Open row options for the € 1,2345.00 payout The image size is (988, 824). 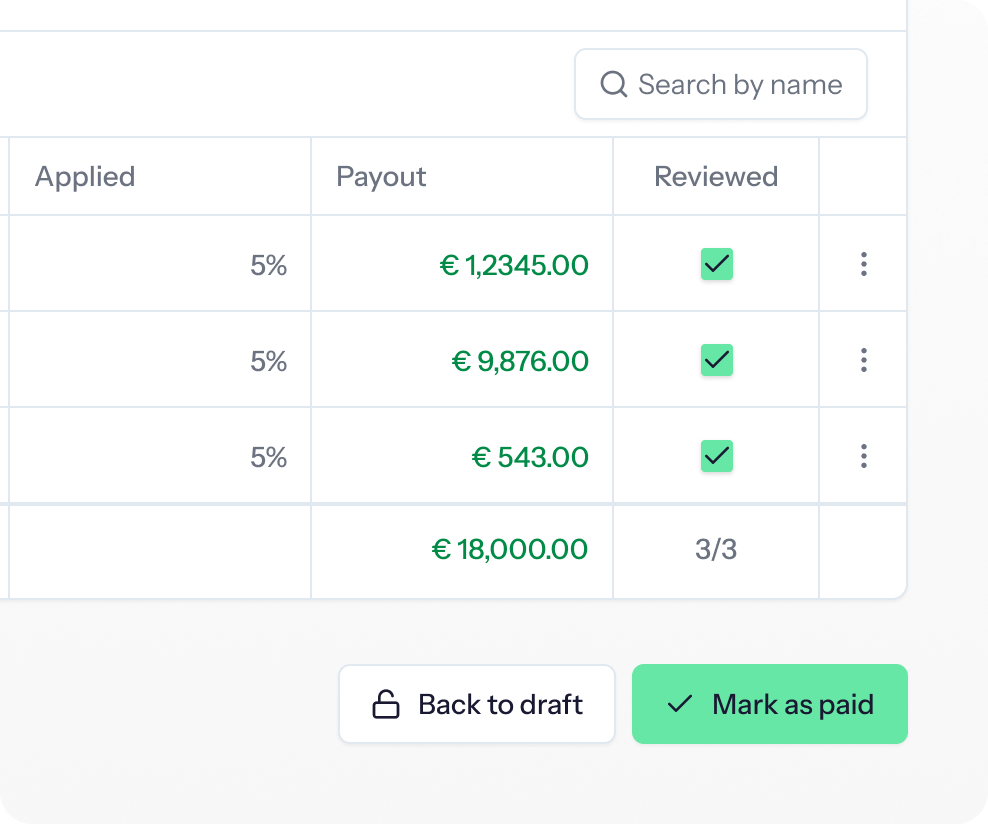[x=863, y=264]
